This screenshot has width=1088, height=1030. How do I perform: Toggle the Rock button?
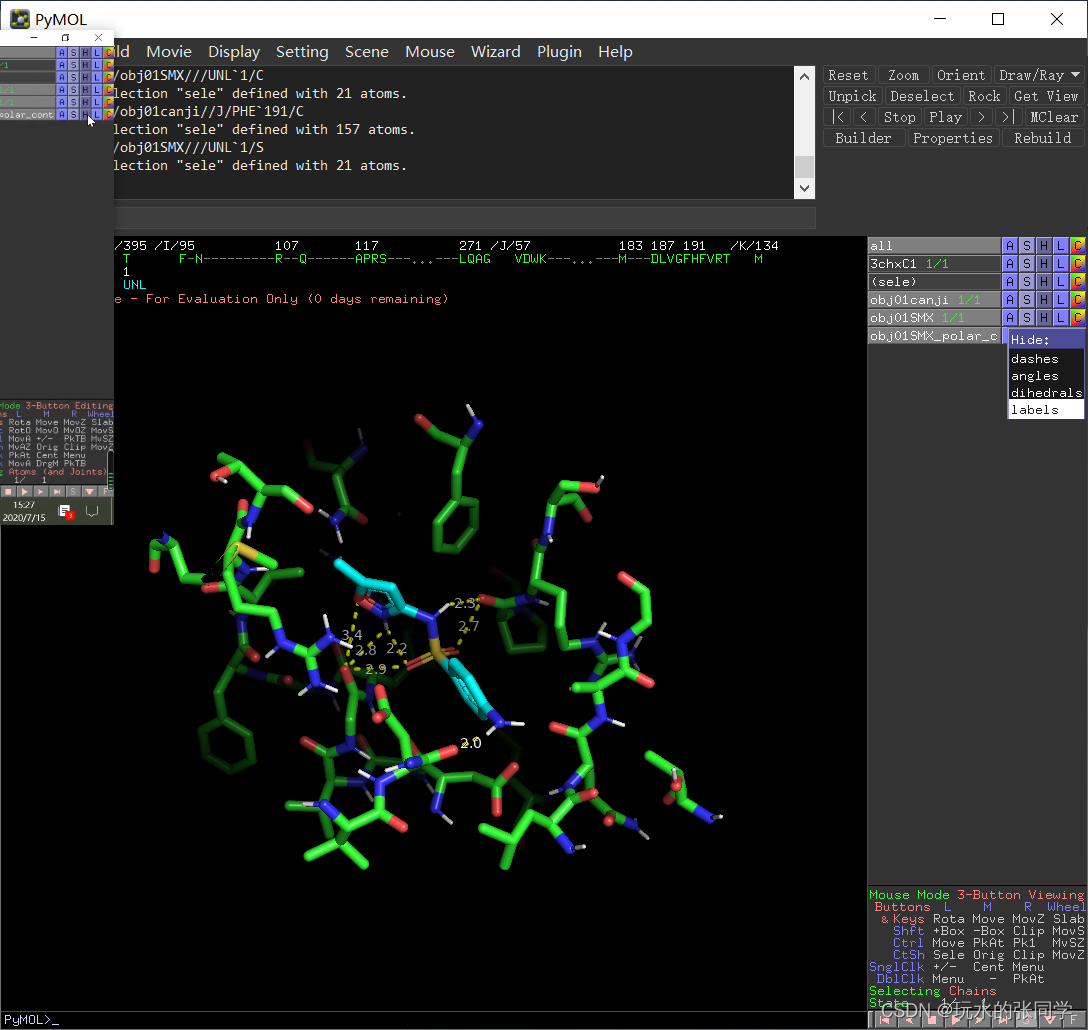tap(984, 96)
